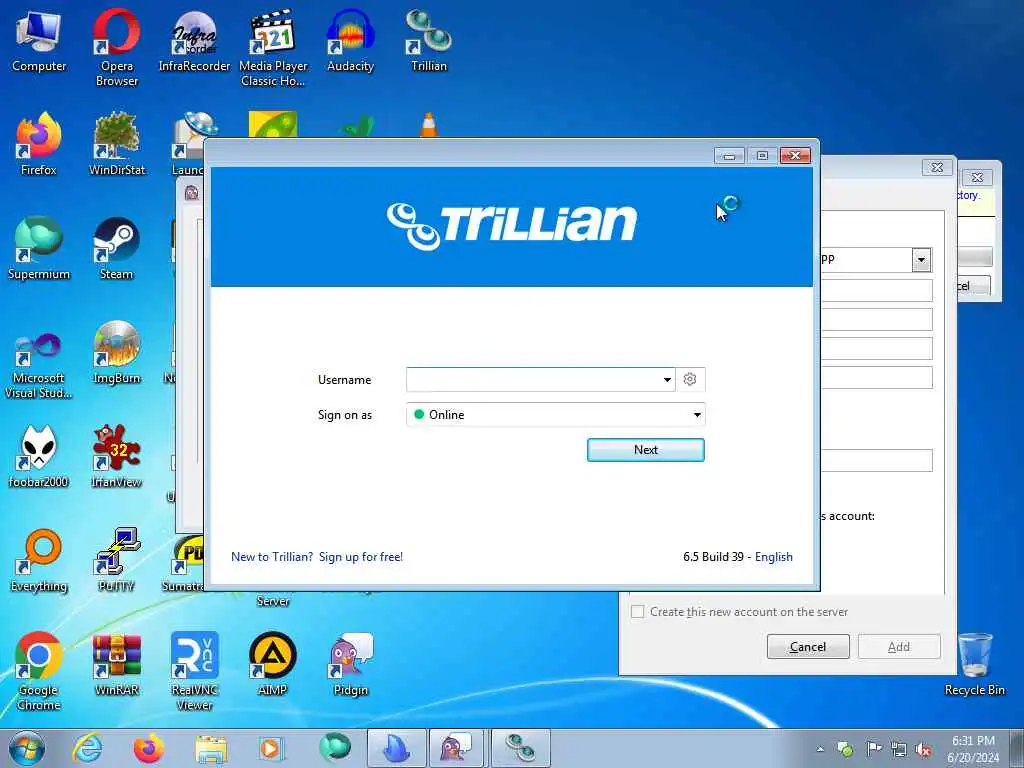Screen dimensions: 1024x768
Task: Click the Trillian taskbar button
Action: pos(520,748)
